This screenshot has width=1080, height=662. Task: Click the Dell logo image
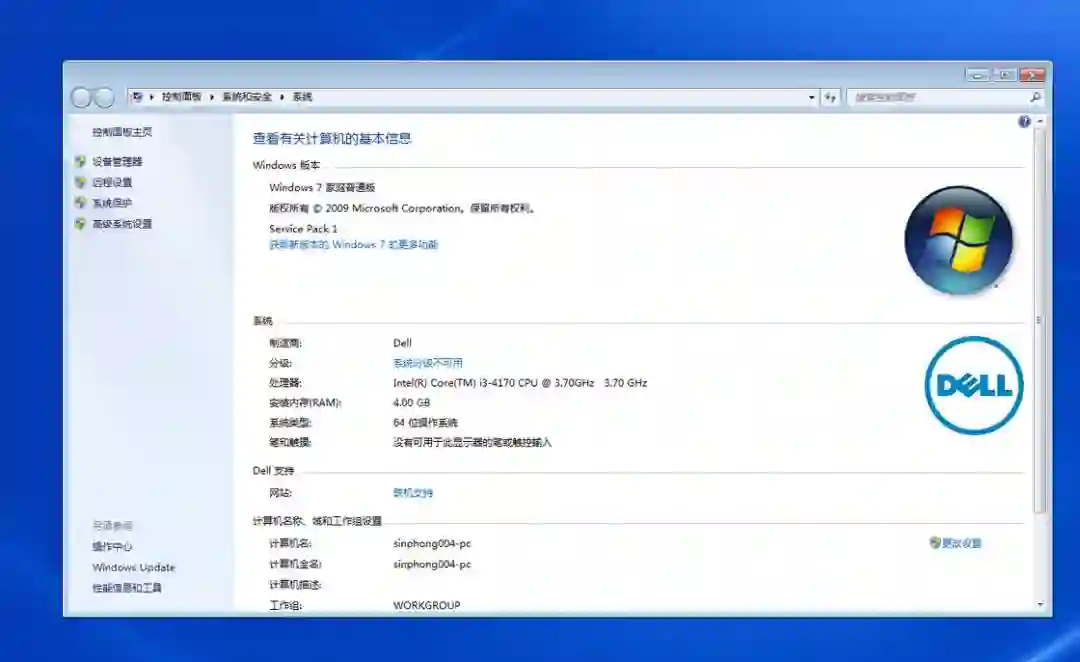click(x=974, y=385)
